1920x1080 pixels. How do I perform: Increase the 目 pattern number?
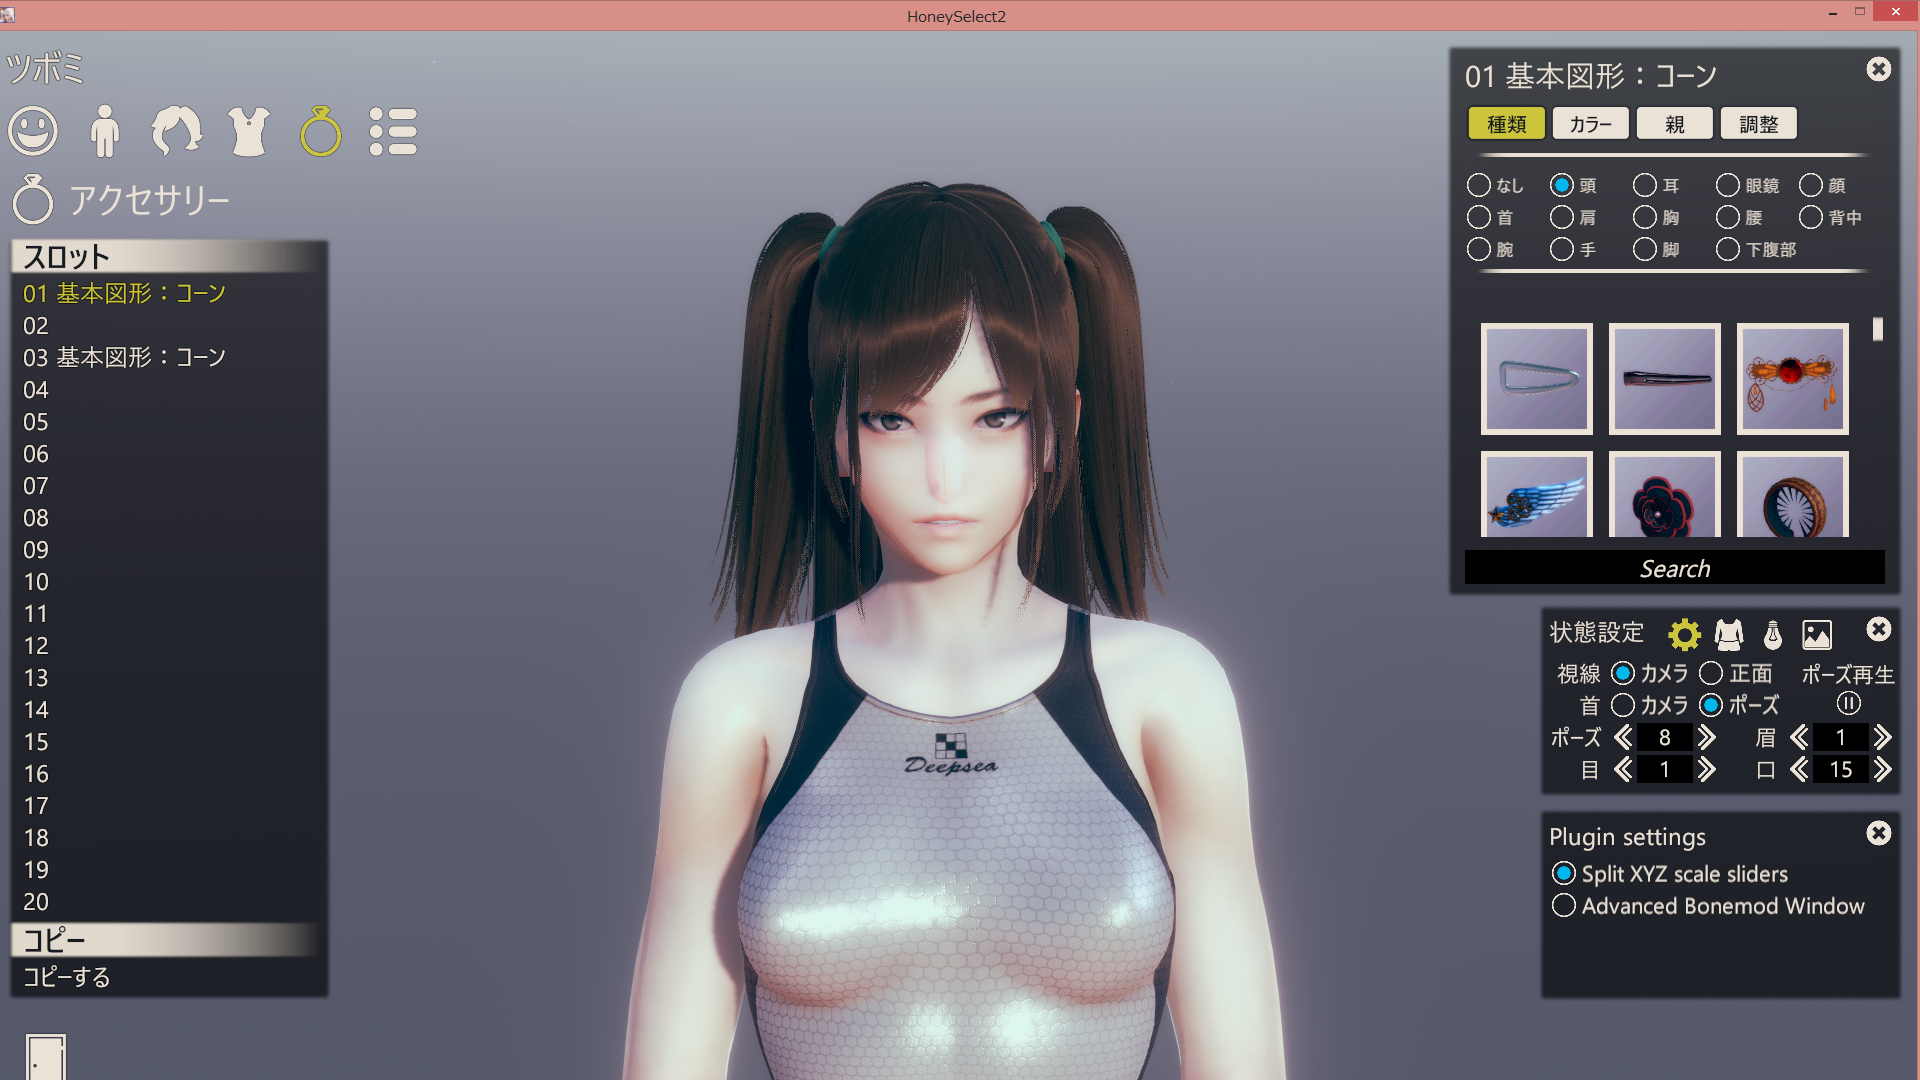coord(1707,769)
